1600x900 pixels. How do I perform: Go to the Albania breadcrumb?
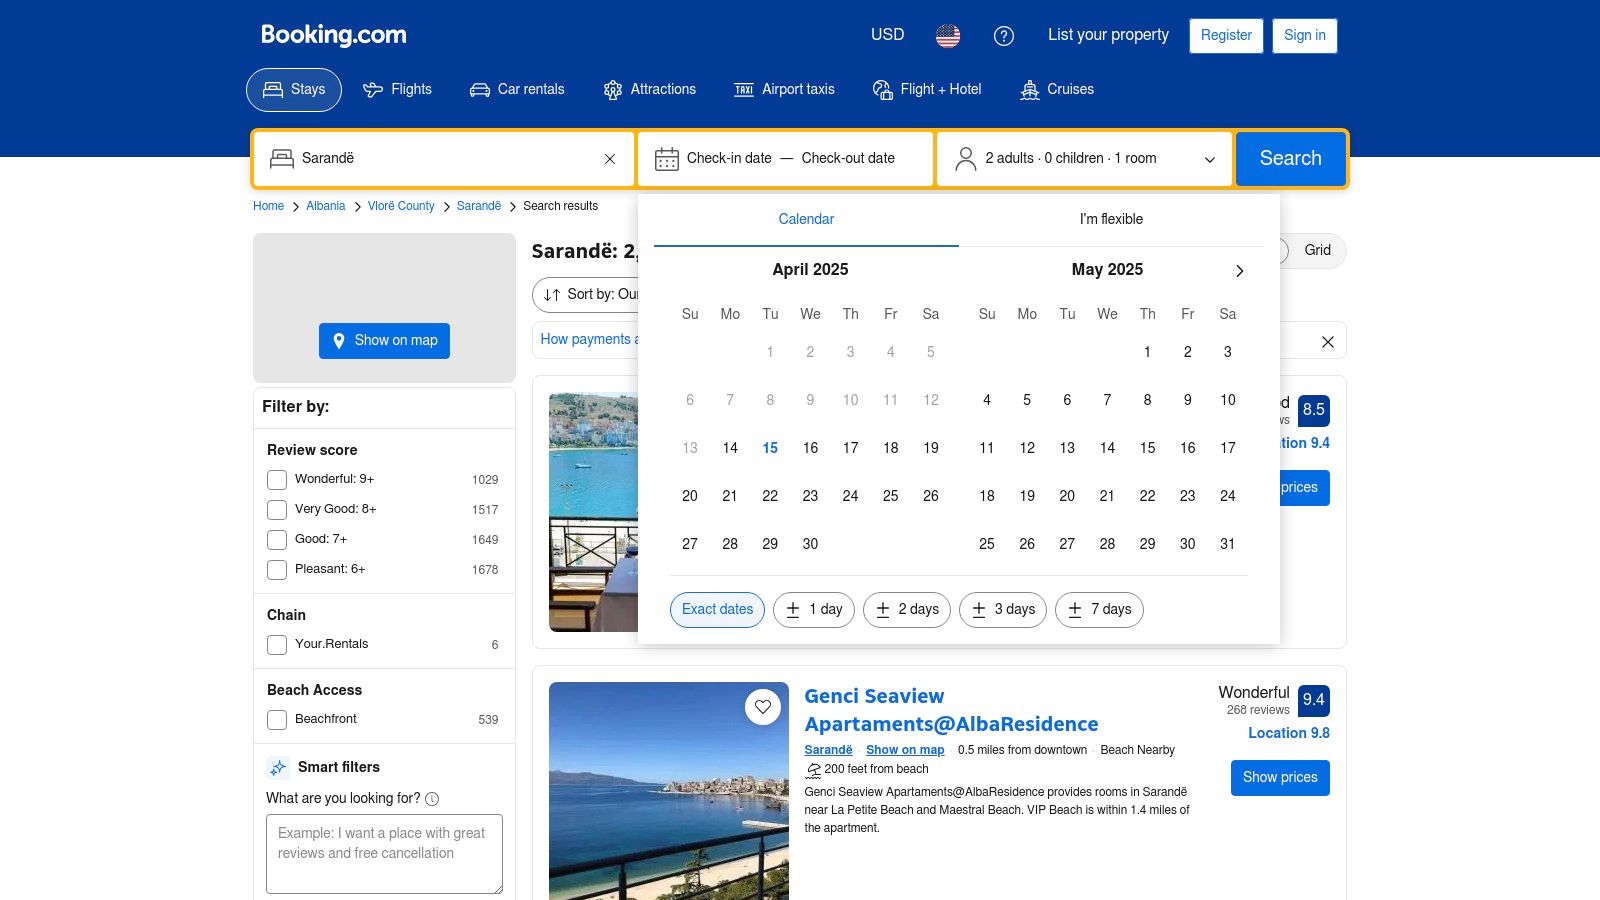(x=326, y=206)
